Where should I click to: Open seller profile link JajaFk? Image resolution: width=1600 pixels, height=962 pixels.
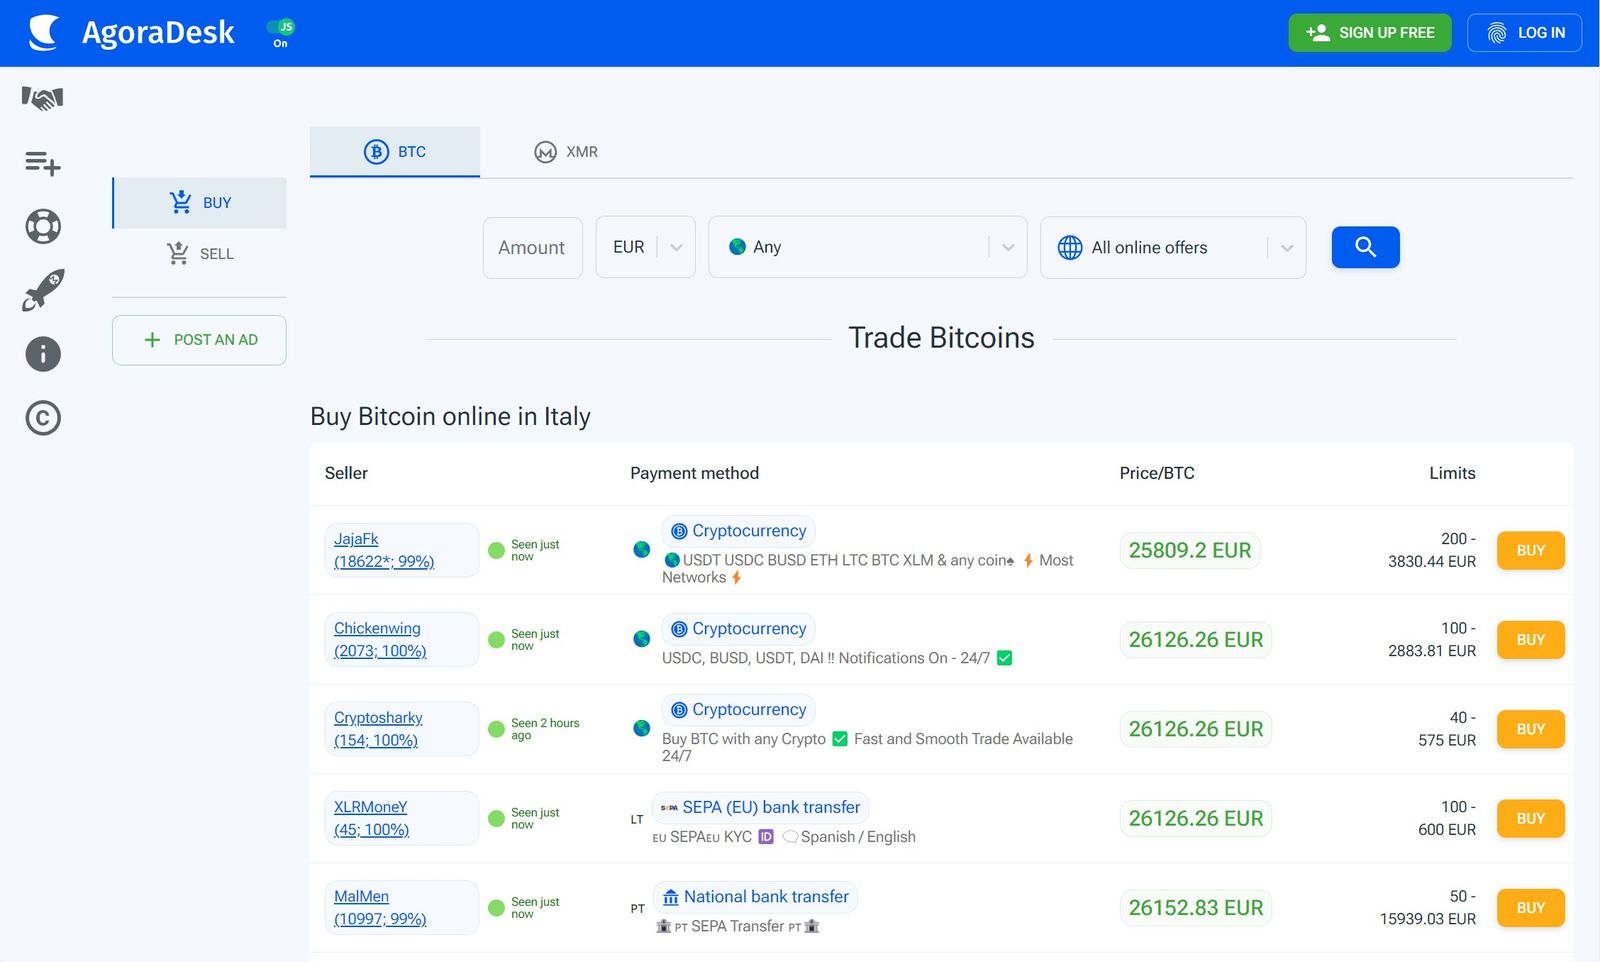click(x=356, y=538)
